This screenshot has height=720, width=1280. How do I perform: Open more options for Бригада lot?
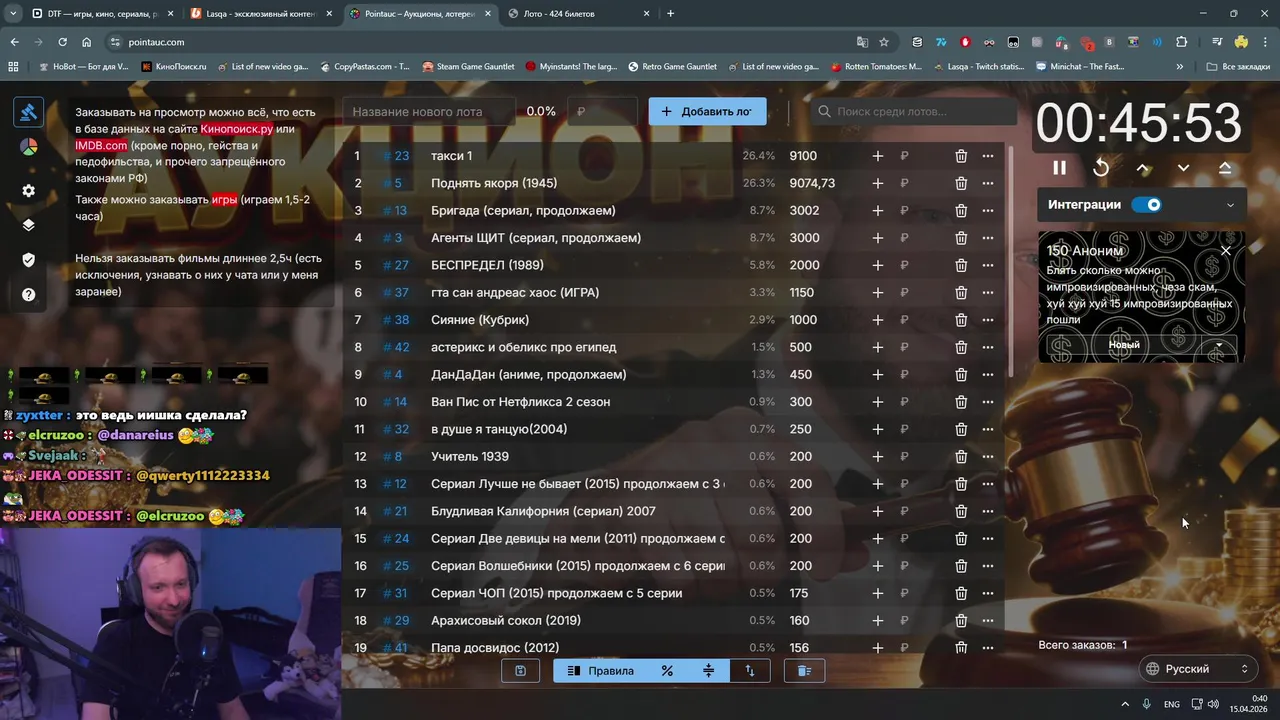(988, 210)
